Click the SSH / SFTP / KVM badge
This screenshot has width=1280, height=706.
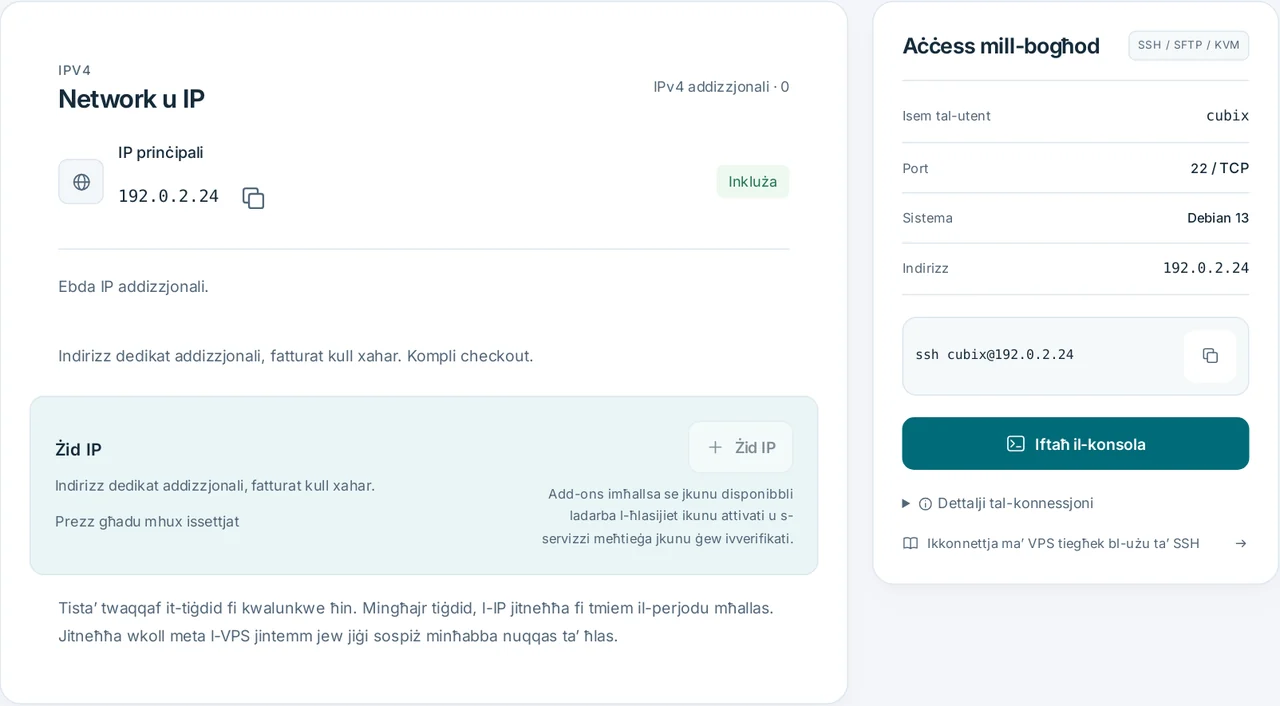click(x=1188, y=45)
